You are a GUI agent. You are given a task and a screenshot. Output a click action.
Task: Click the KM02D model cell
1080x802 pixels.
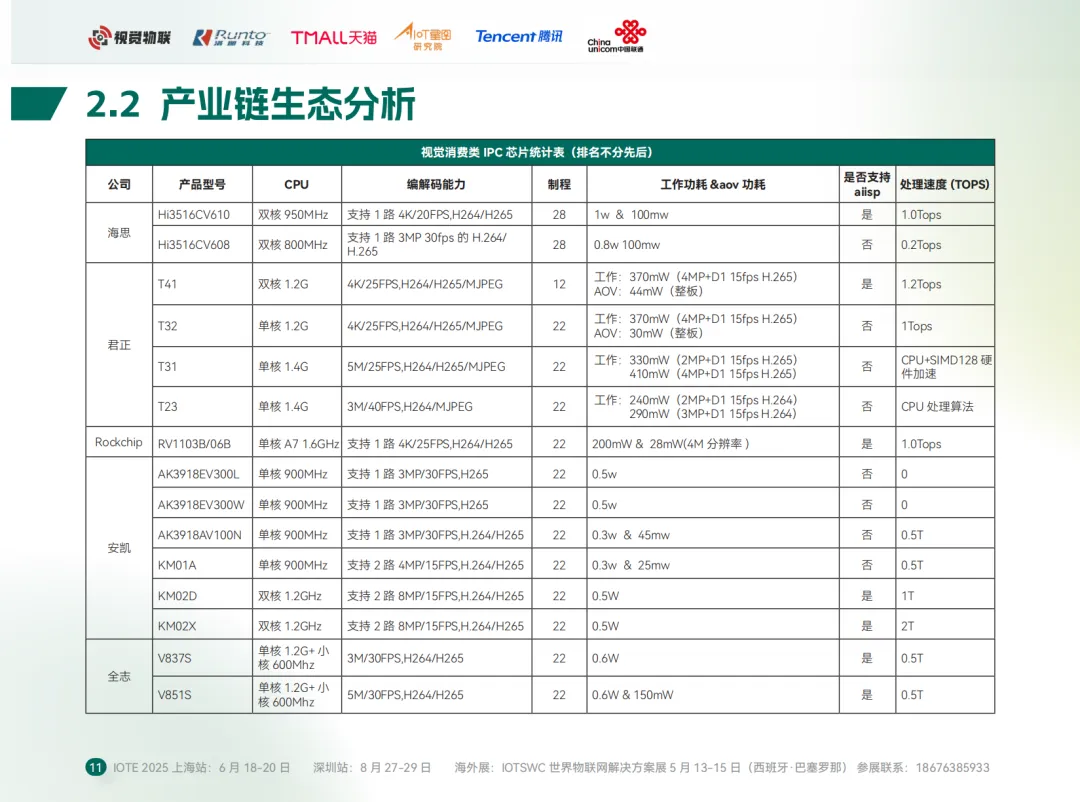coord(202,595)
